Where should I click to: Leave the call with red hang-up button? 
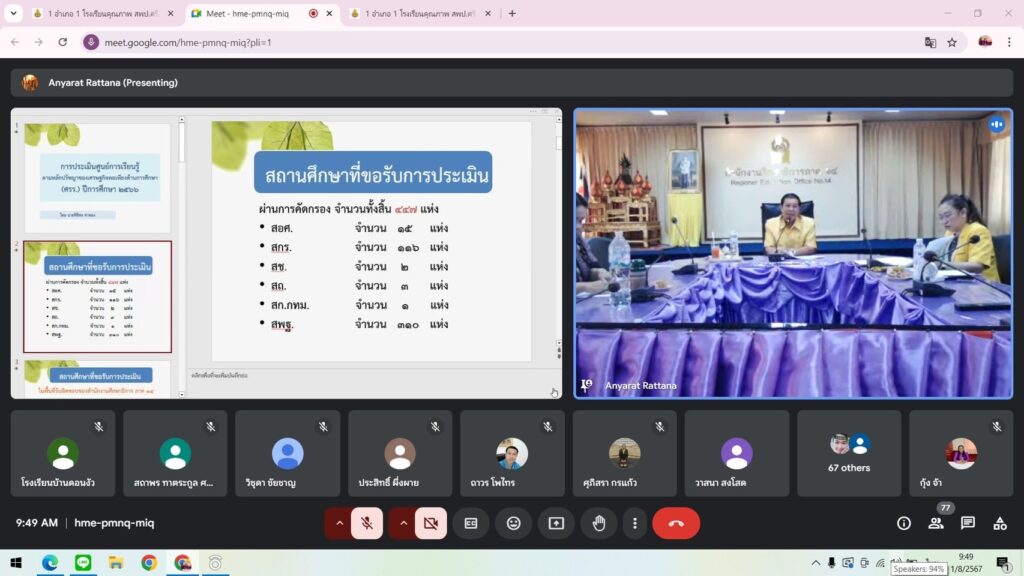point(676,523)
